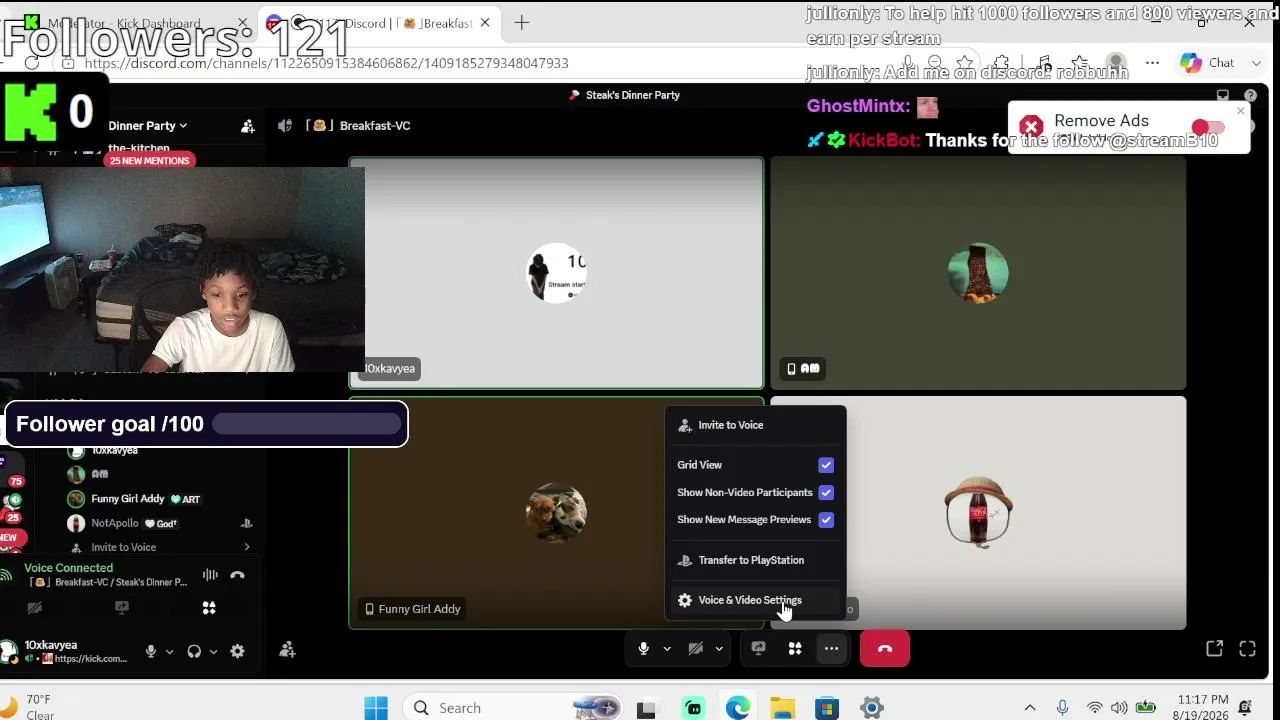Open Copilot Chat in the browser toolbar
The image size is (1280, 720).
coord(1207,63)
